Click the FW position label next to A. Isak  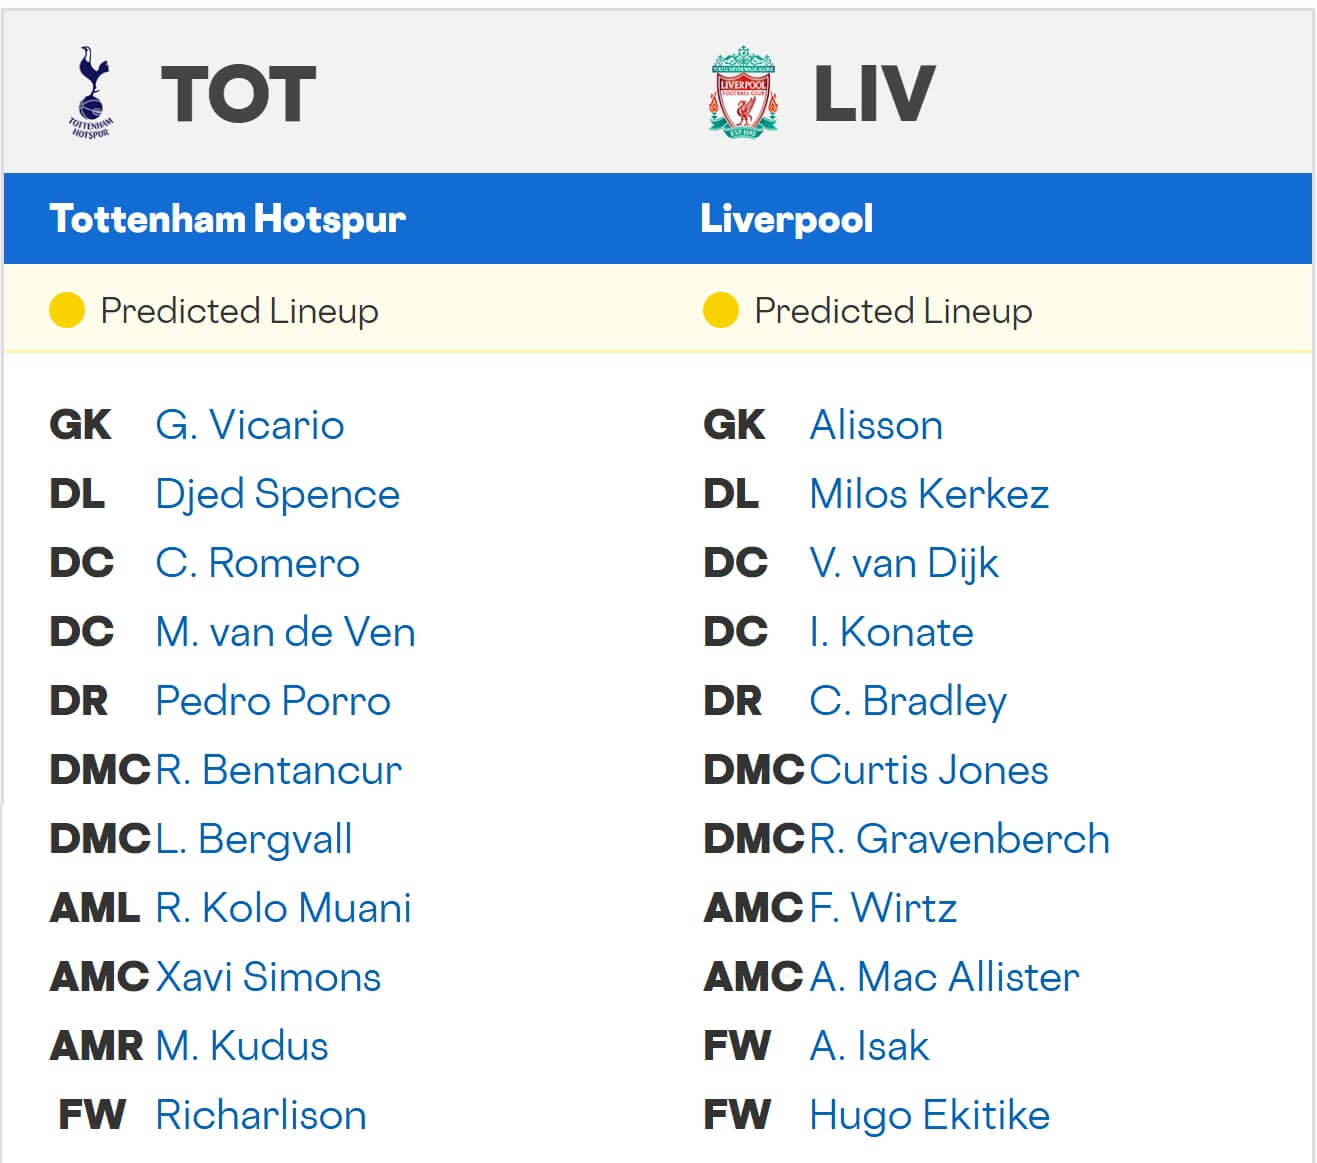point(737,1046)
